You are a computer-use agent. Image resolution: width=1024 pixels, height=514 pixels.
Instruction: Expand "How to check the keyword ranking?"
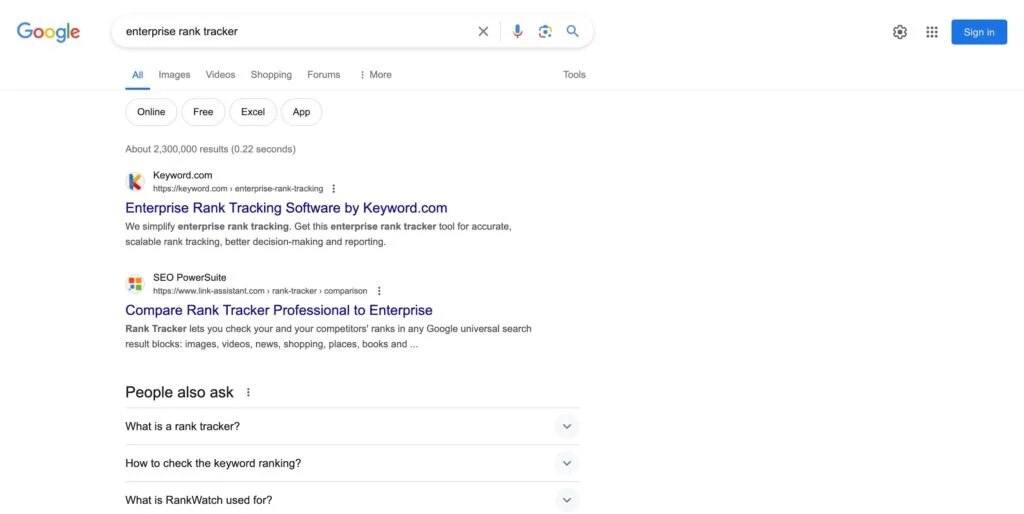566,464
